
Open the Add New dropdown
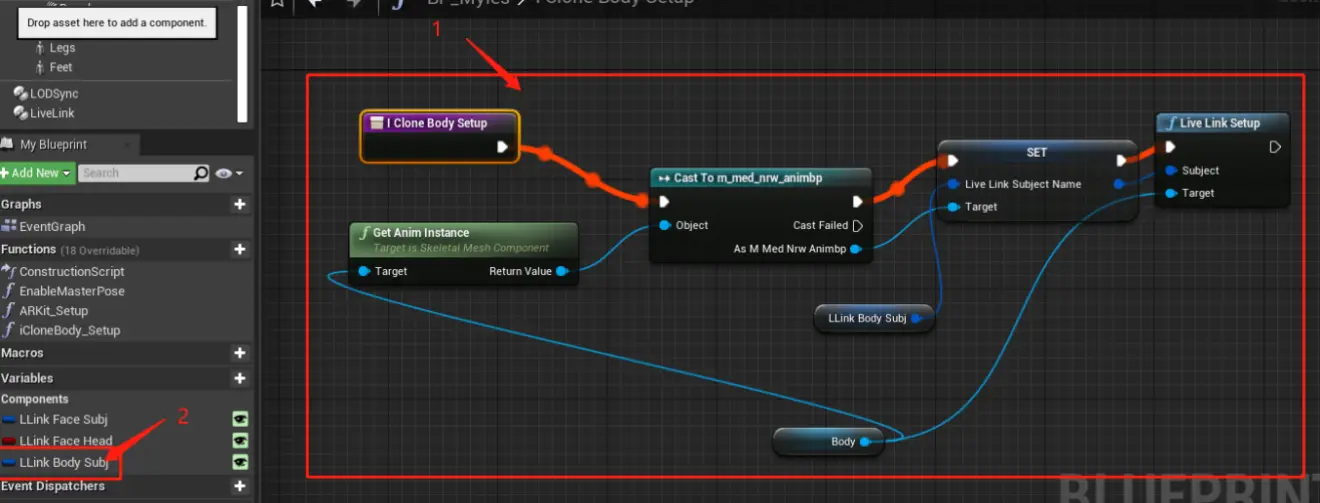pos(38,173)
